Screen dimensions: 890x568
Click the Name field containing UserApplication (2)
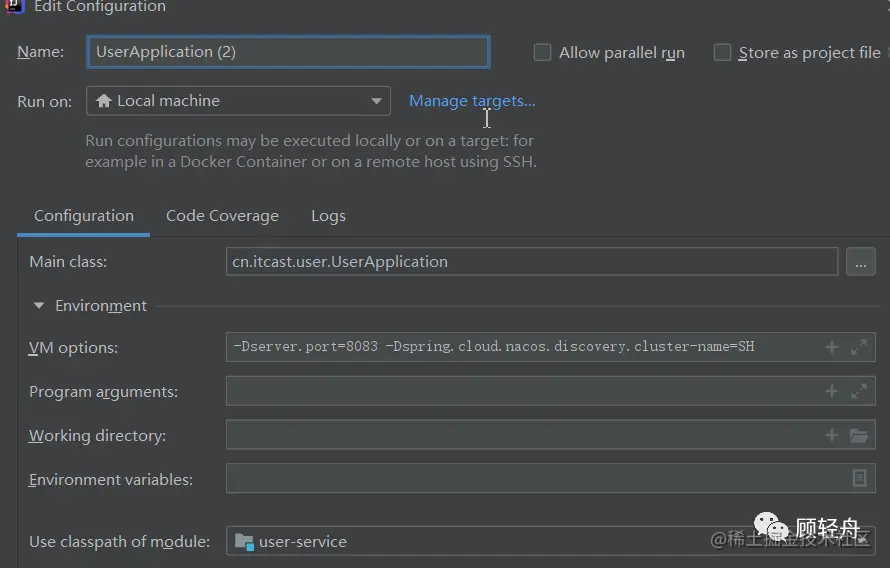288,52
